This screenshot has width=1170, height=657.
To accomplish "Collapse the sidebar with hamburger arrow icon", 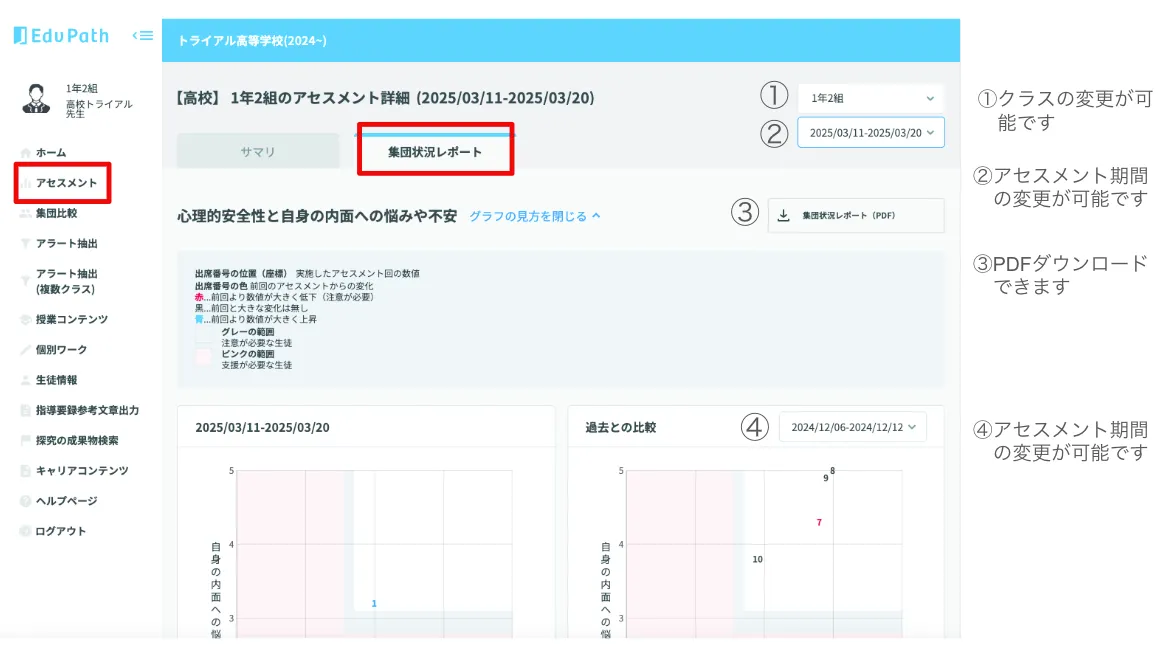I will pos(143,35).
